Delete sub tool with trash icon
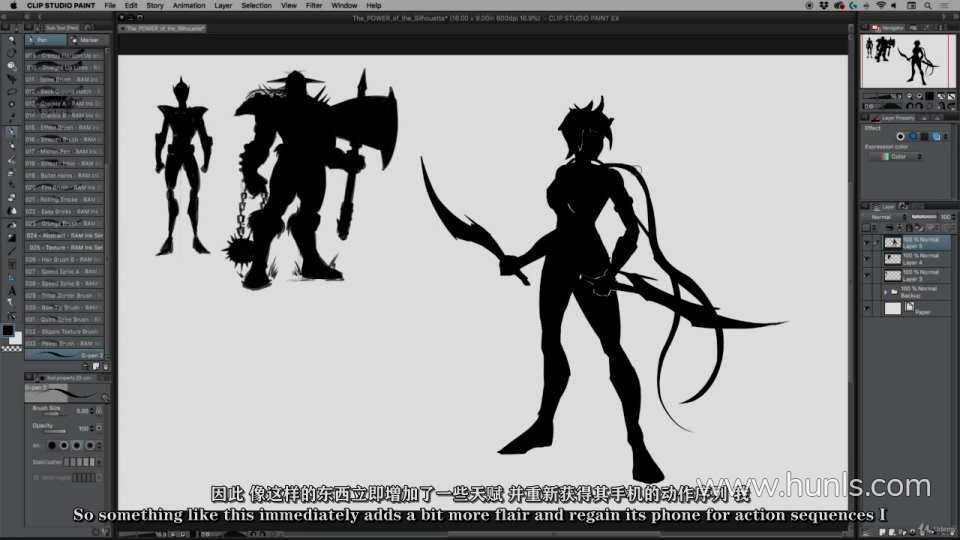The height and width of the screenshot is (540, 960). tap(103, 366)
